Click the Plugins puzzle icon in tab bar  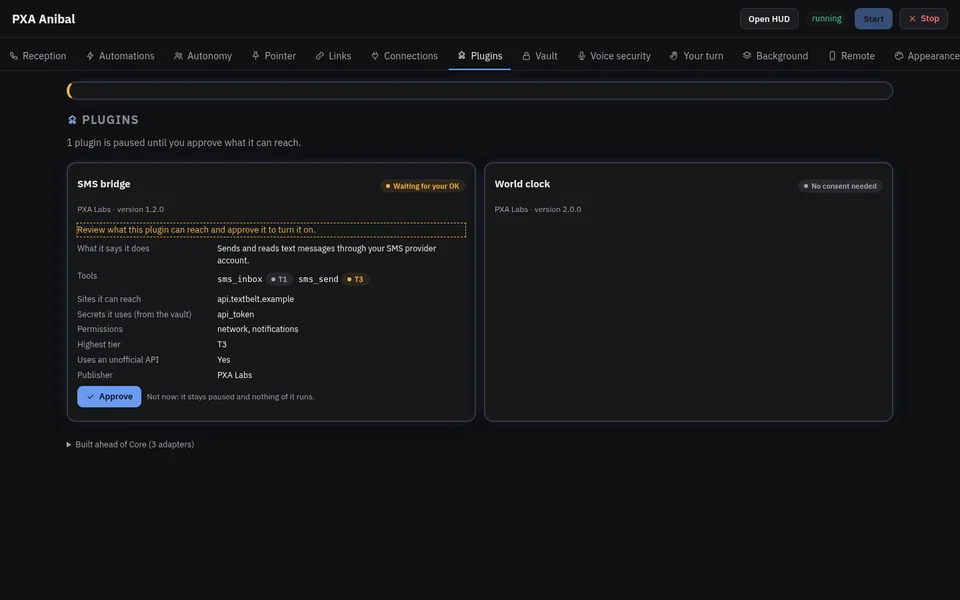click(x=462, y=56)
